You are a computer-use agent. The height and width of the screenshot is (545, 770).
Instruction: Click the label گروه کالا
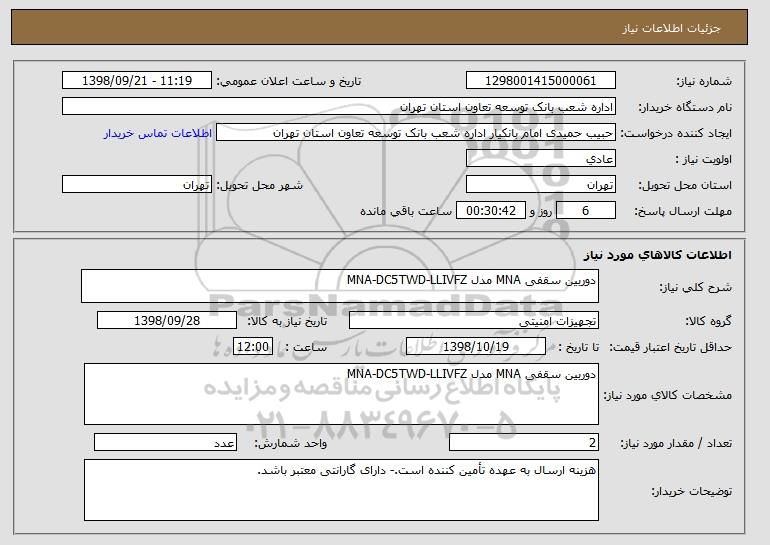tap(708, 321)
